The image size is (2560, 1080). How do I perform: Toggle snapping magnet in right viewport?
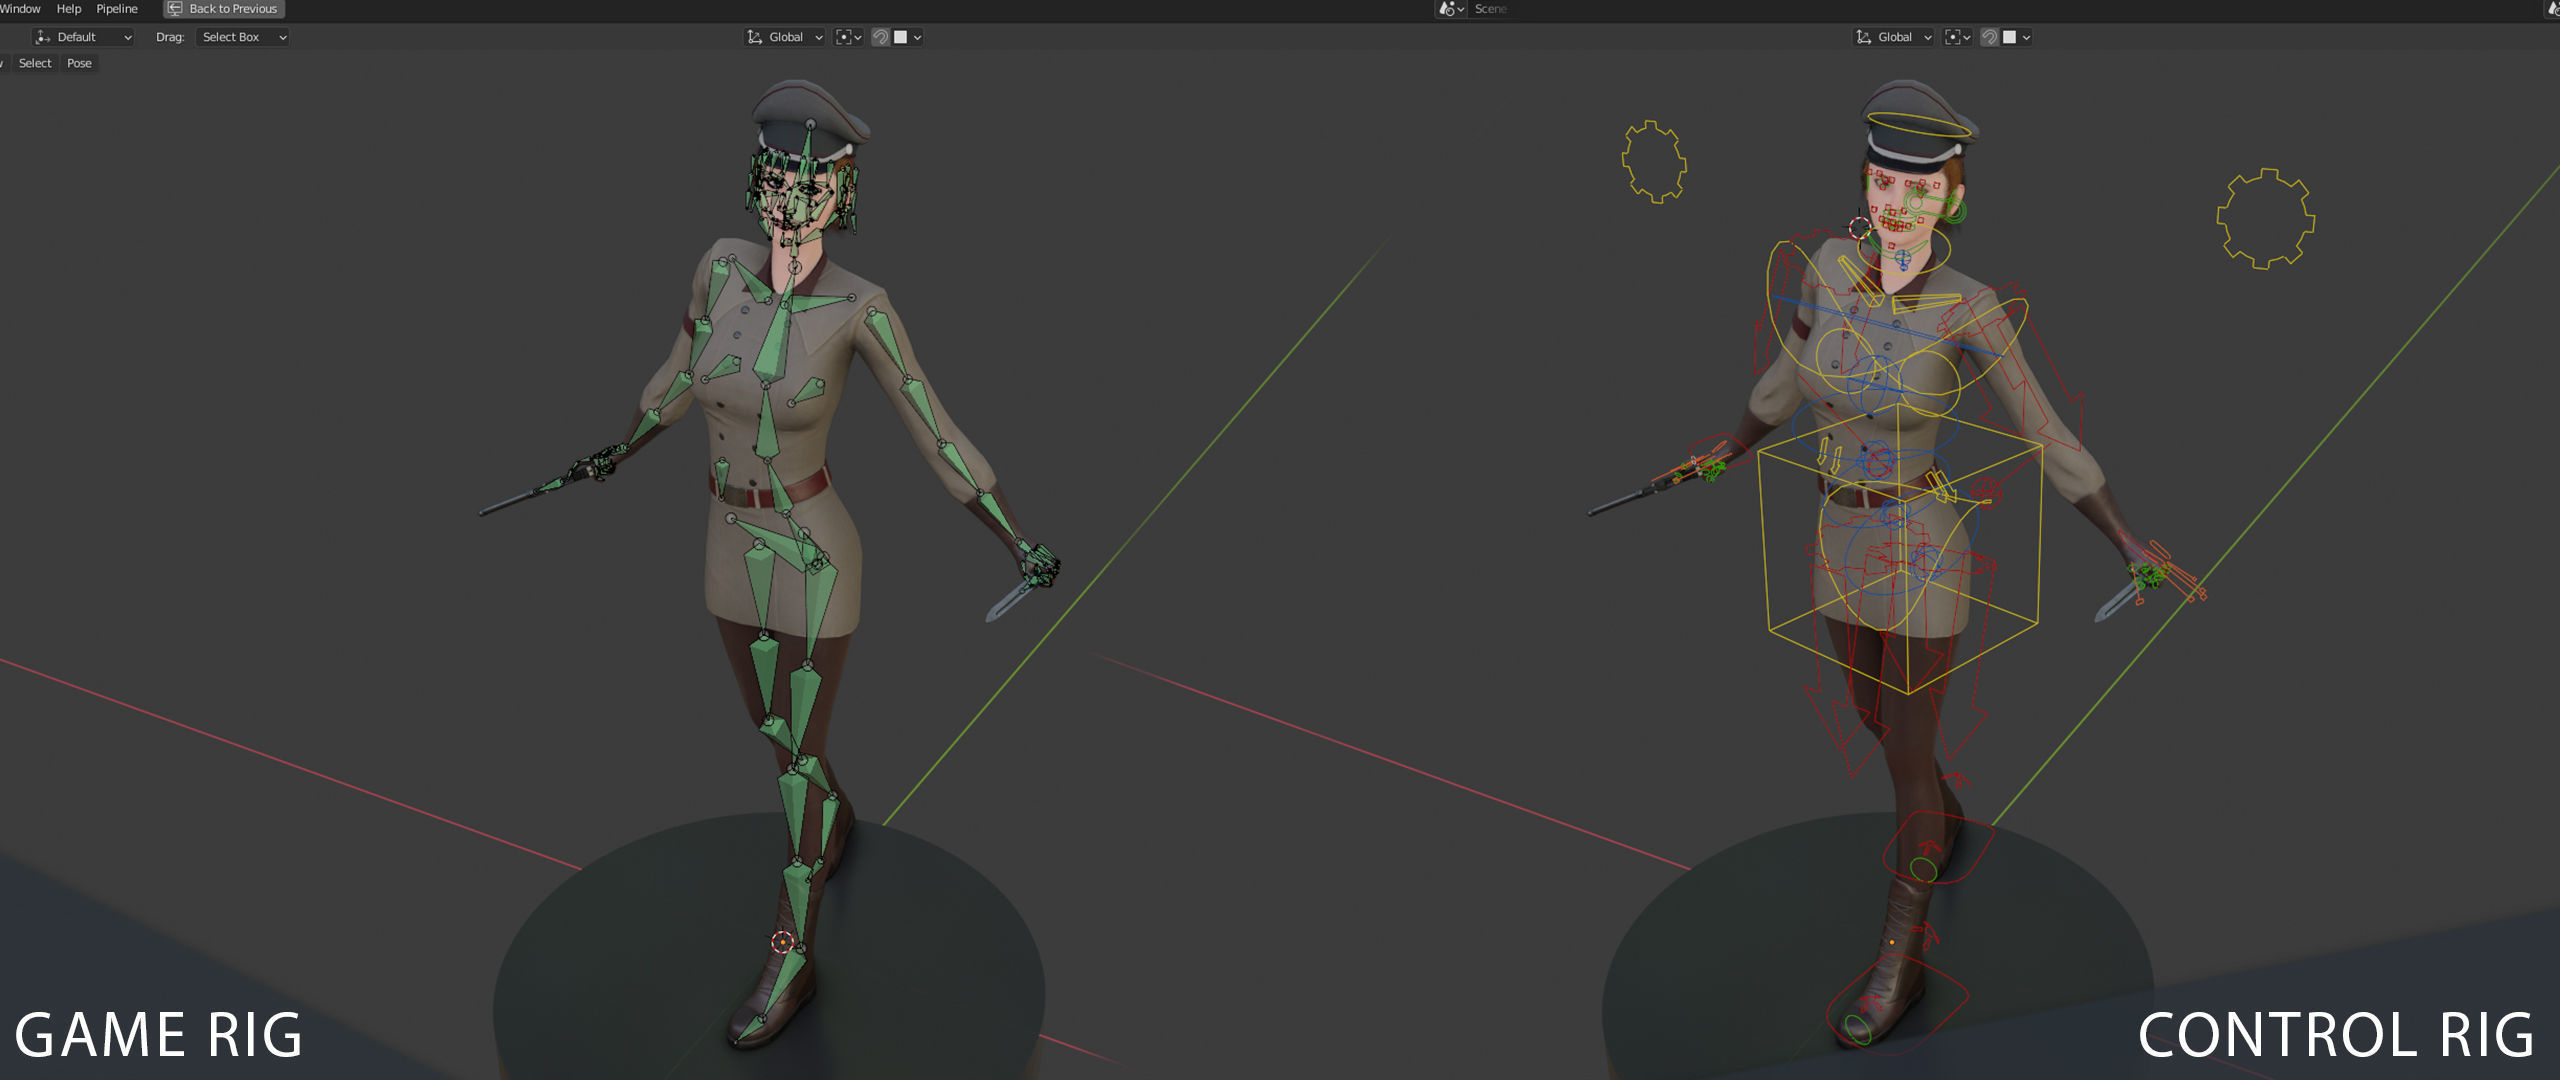coord(1990,37)
